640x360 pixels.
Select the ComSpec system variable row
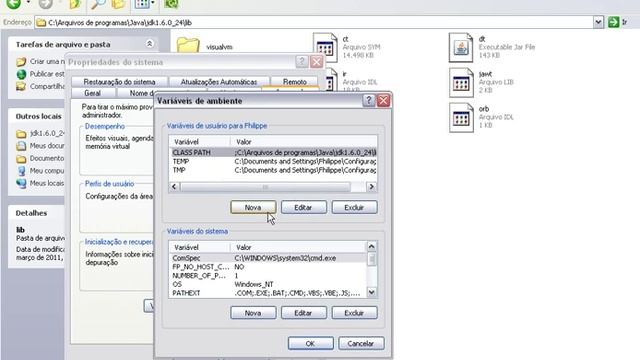(268, 258)
